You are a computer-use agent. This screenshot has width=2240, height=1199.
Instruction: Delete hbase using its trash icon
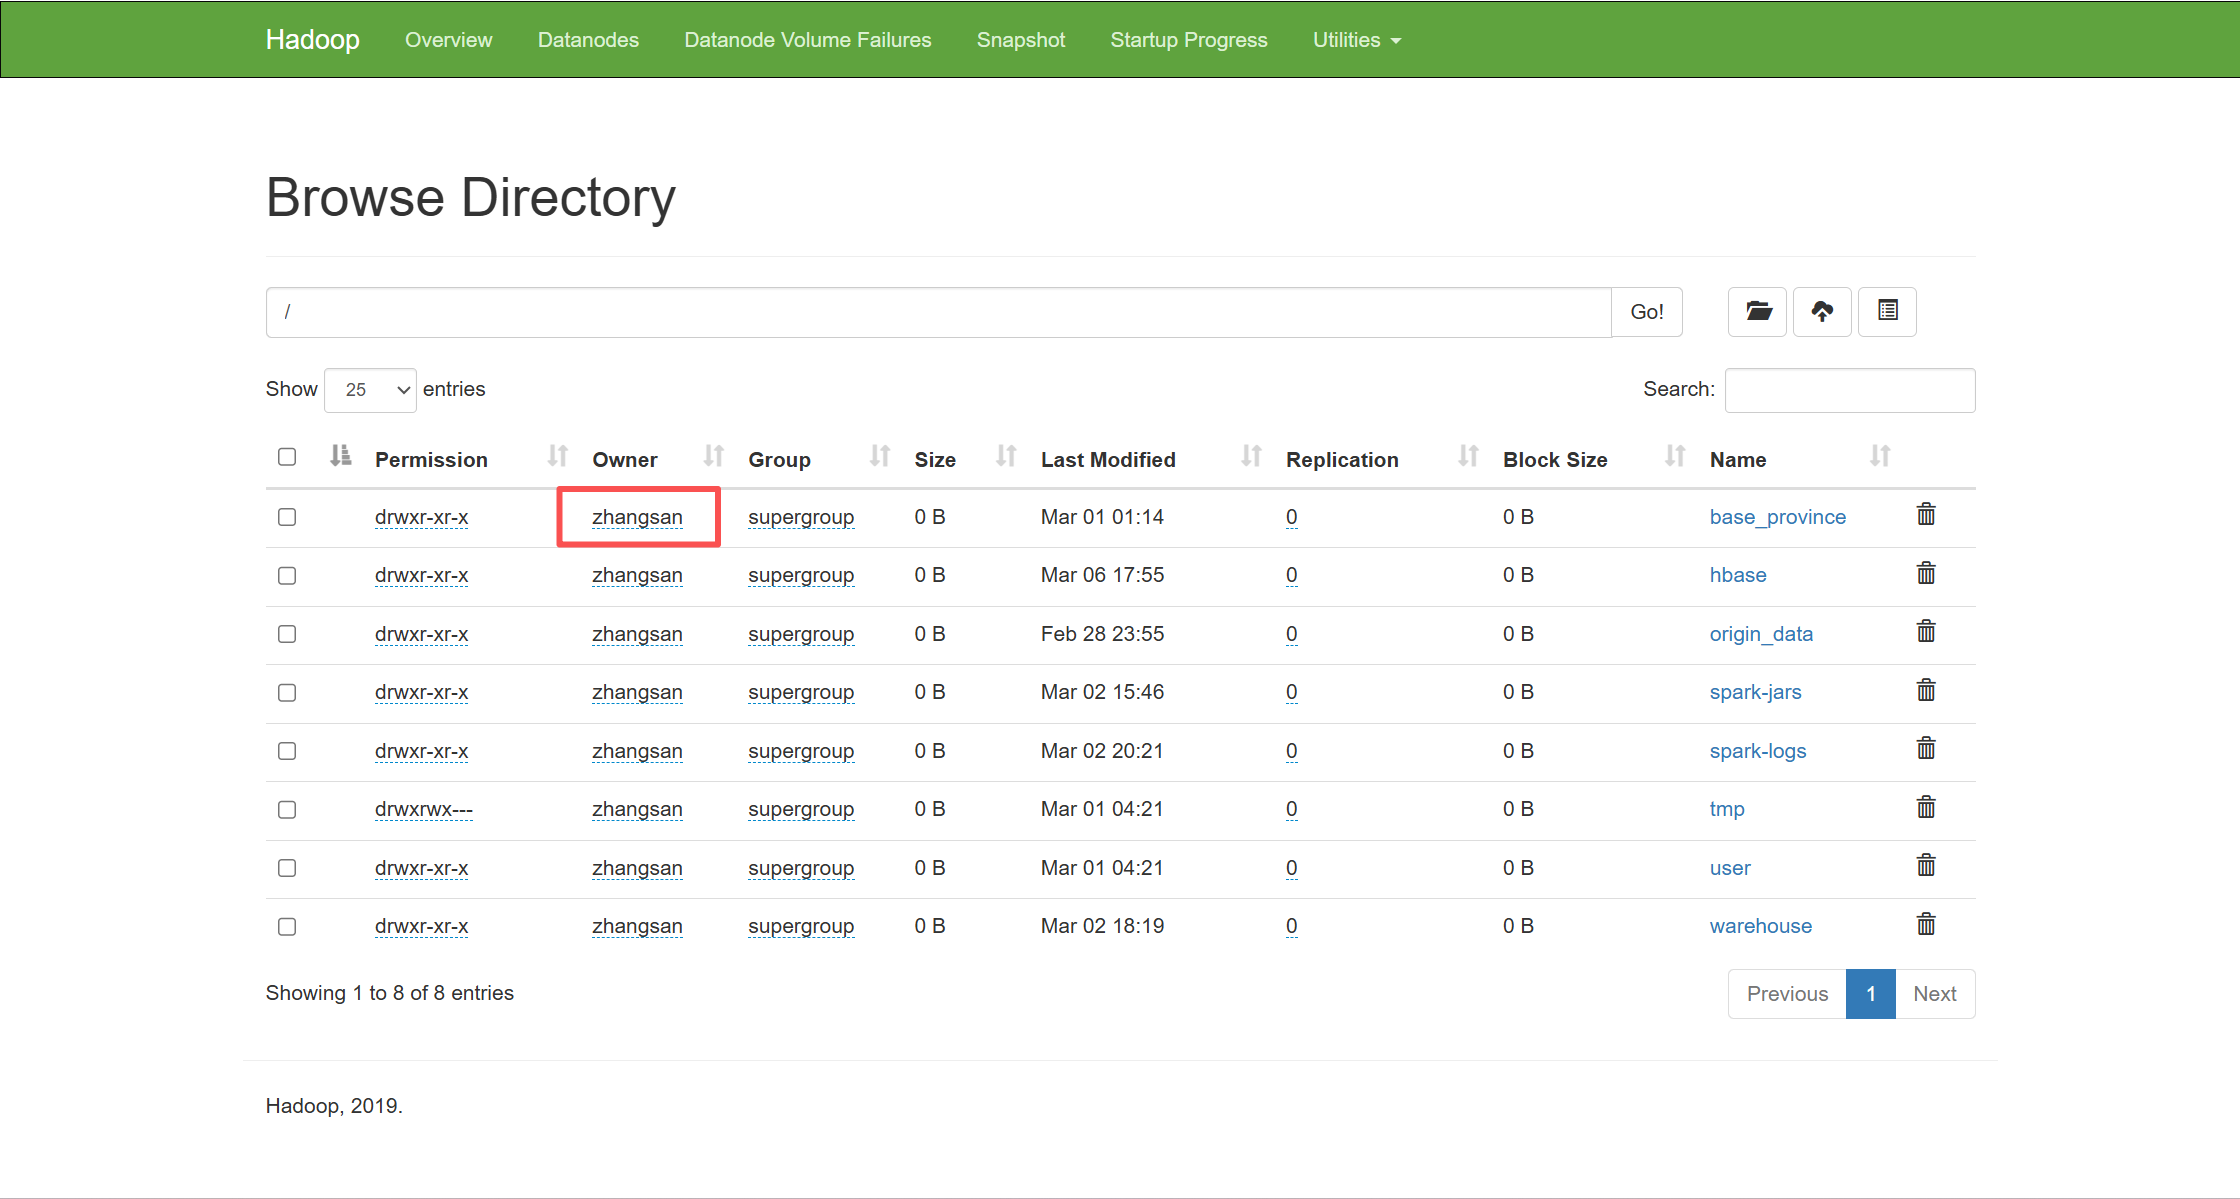(1926, 574)
